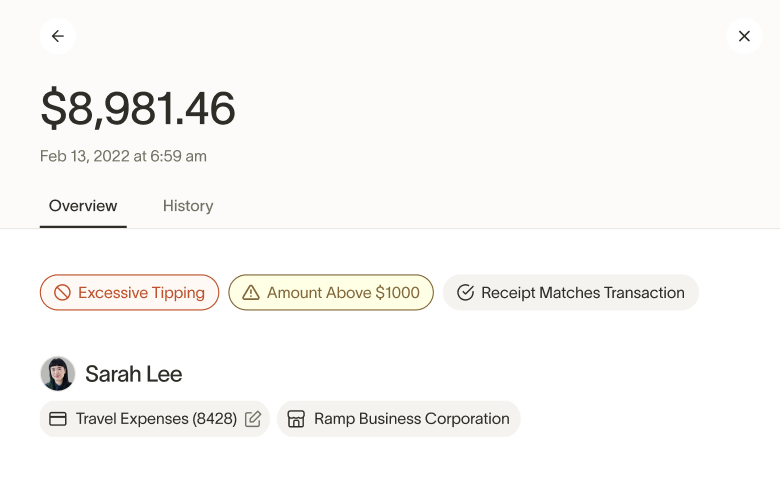Open the Amount Above $1000 warning
The width and height of the screenshot is (780, 482).
click(x=331, y=293)
